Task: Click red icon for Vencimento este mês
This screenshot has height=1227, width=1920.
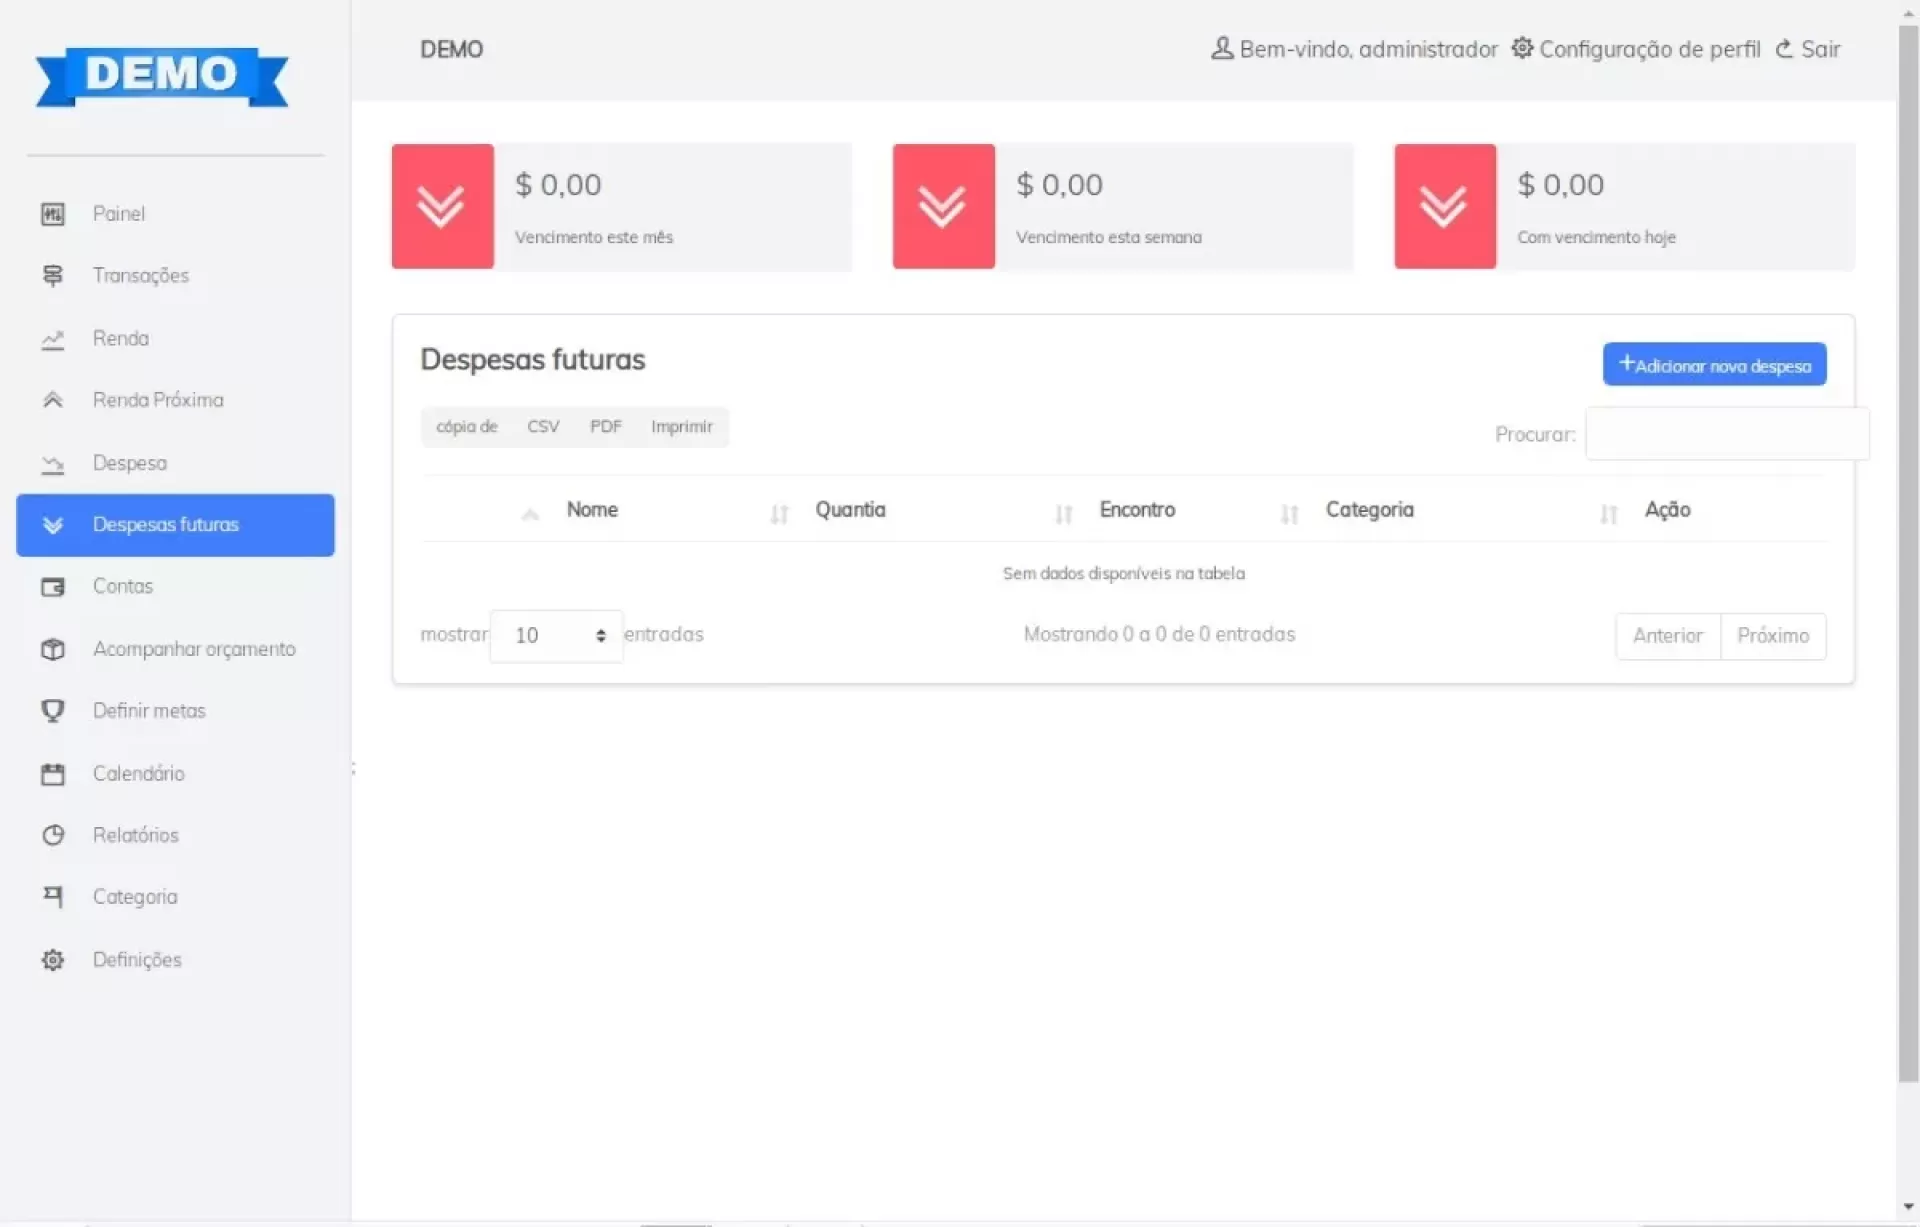Action: (x=442, y=207)
